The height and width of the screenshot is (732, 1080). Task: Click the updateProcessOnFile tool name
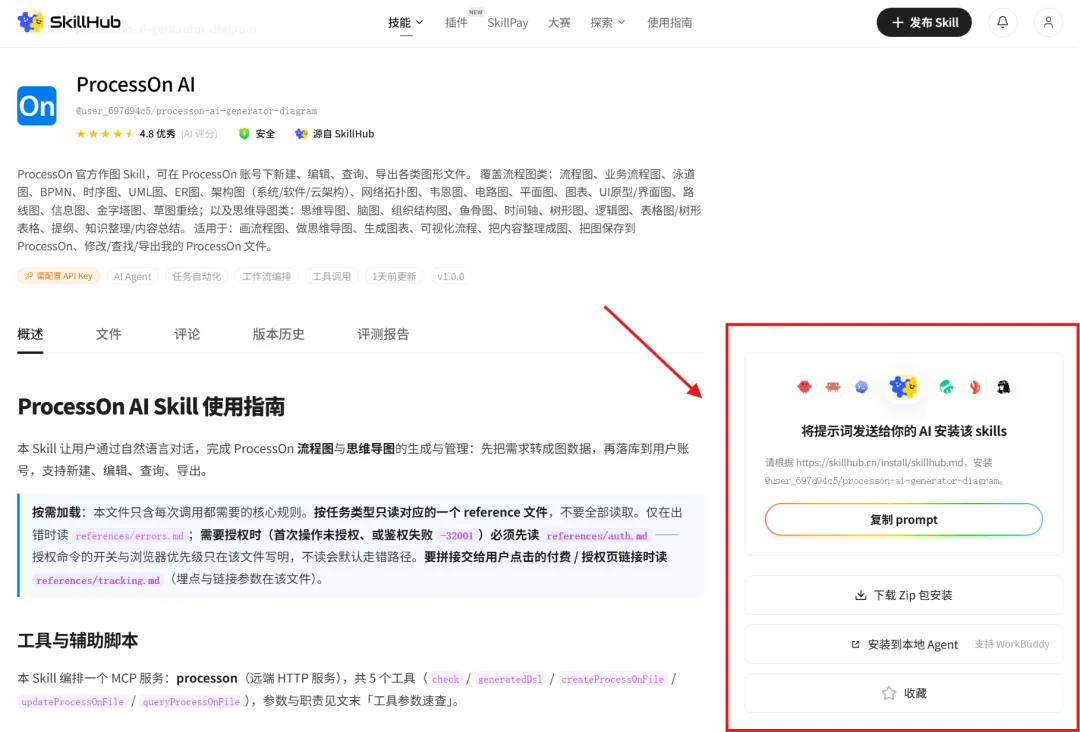click(x=73, y=702)
